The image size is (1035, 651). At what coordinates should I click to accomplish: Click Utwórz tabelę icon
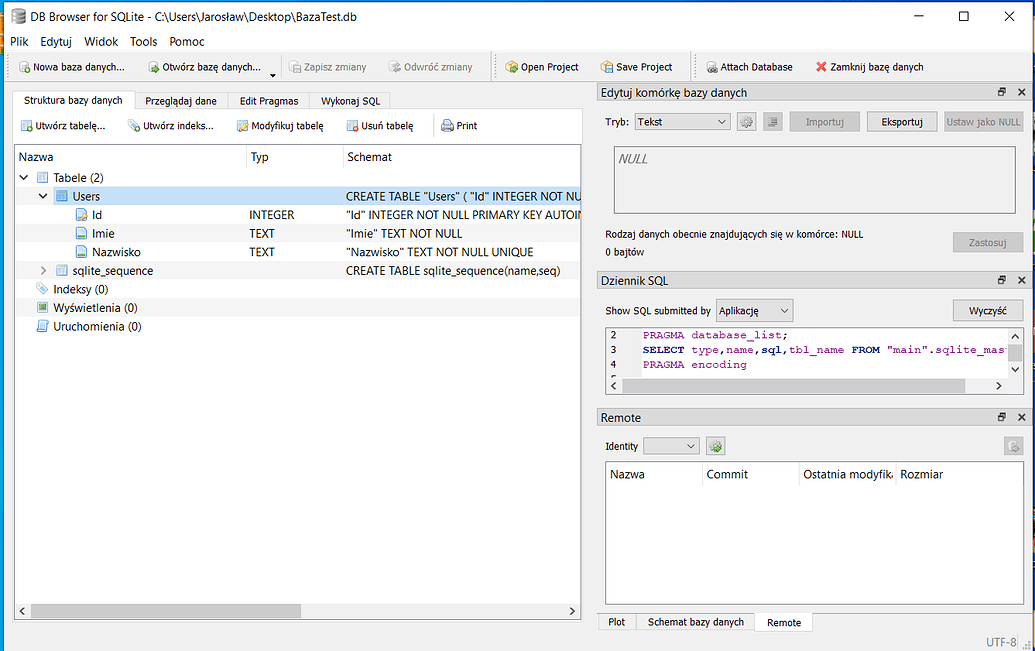coord(27,126)
